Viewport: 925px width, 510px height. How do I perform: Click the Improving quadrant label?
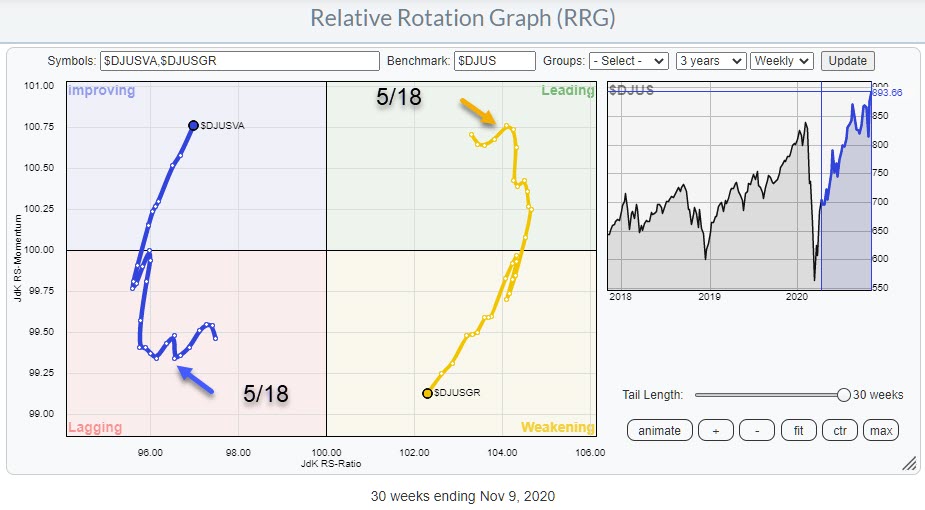pos(101,91)
